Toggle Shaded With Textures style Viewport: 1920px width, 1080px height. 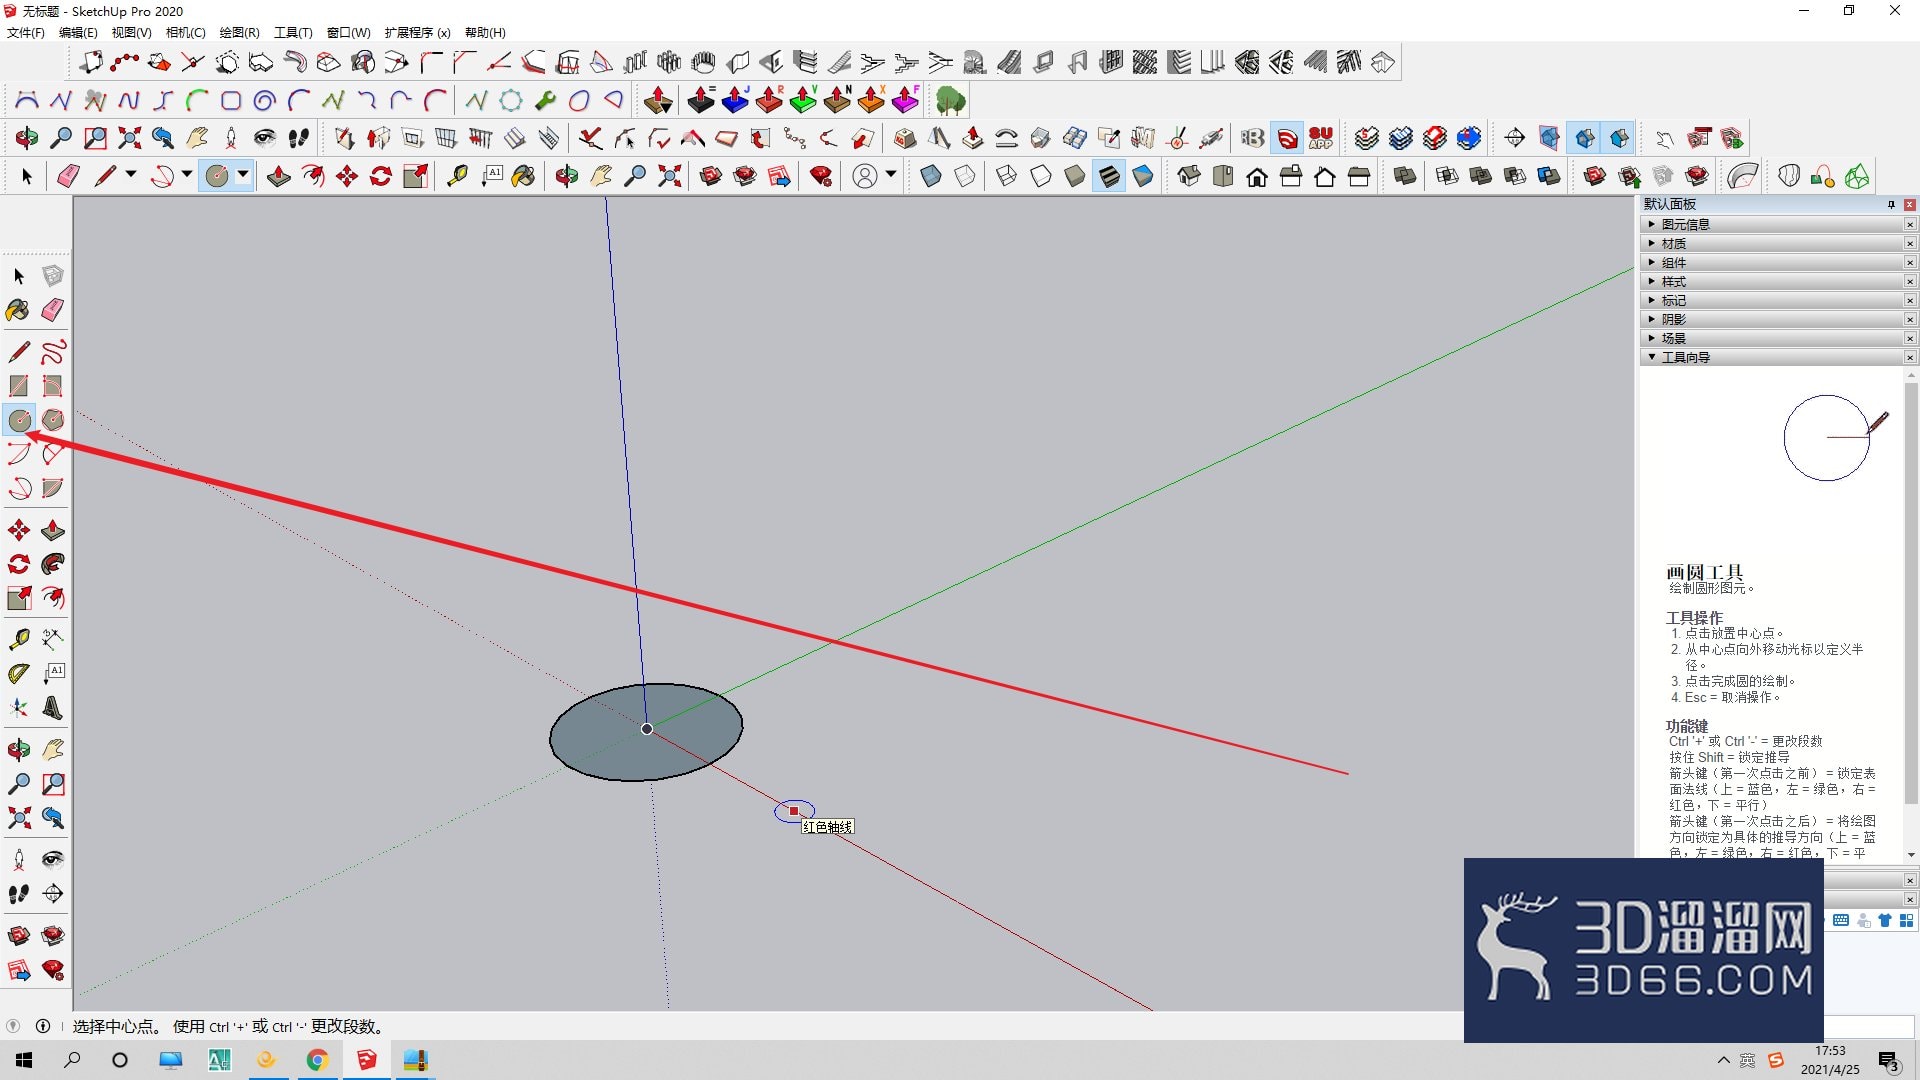tap(1109, 177)
